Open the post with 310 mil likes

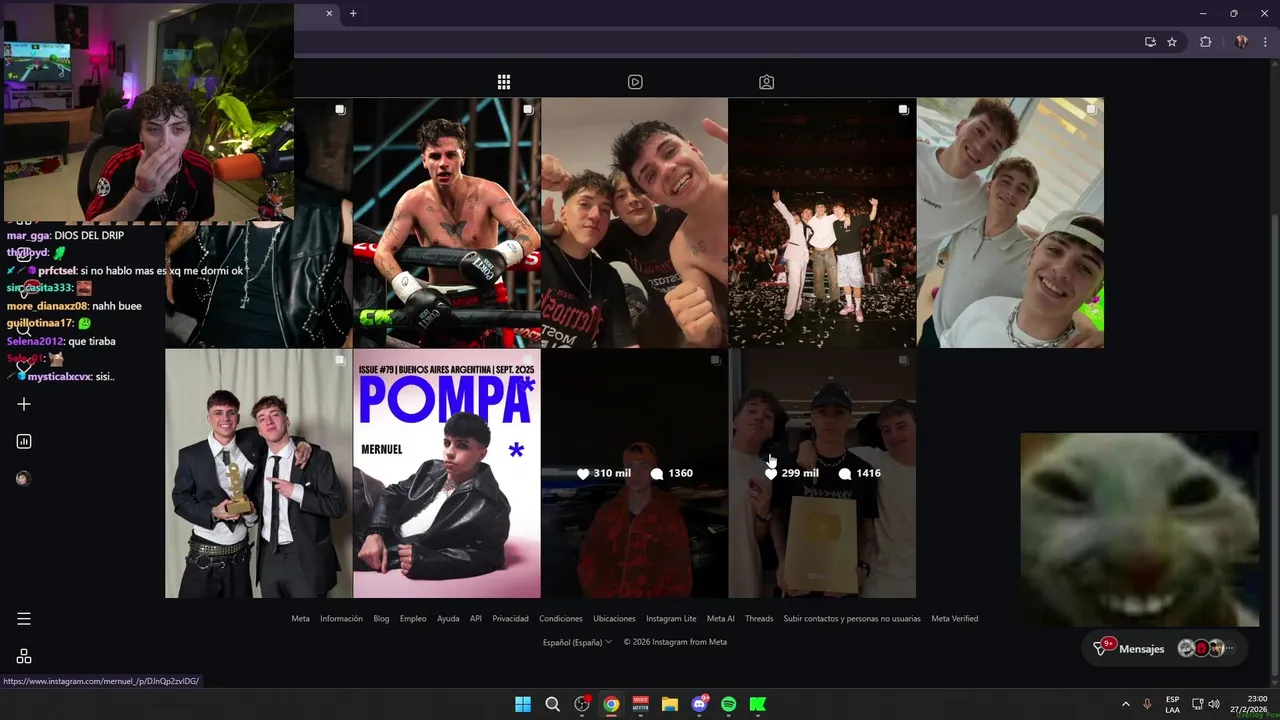coord(635,473)
